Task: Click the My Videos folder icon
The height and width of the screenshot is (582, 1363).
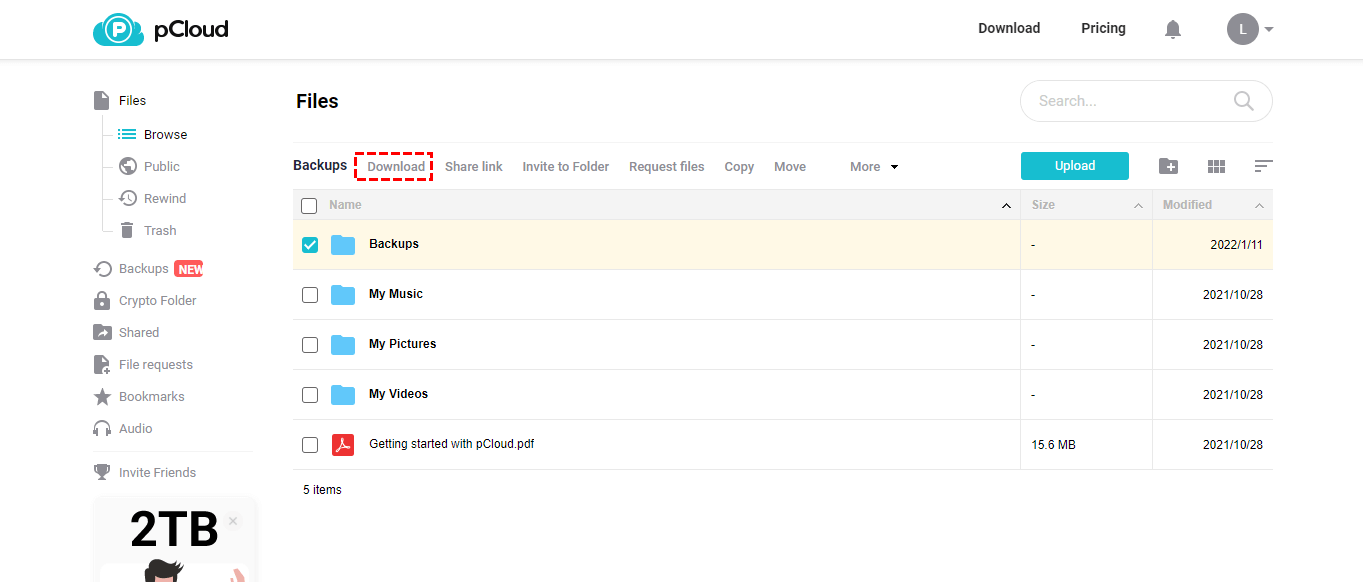Action: 343,394
